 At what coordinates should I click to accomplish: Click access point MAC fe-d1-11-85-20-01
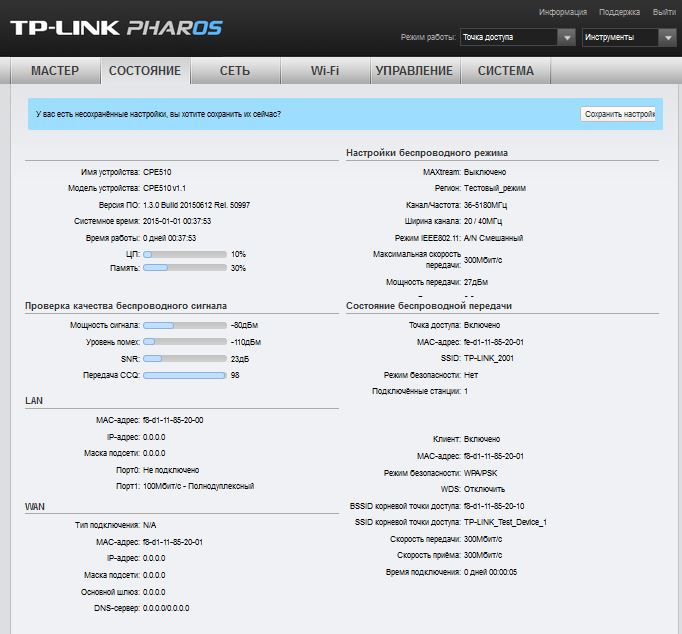[x=494, y=342]
